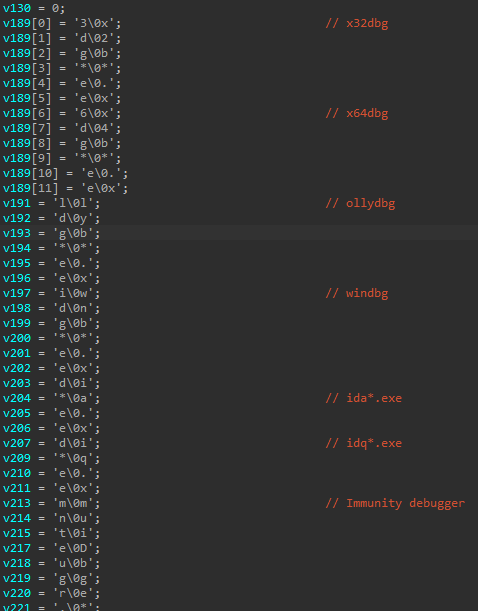The image size is (478, 611).
Task: Select variable v199
Action: (x=17, y=323)
